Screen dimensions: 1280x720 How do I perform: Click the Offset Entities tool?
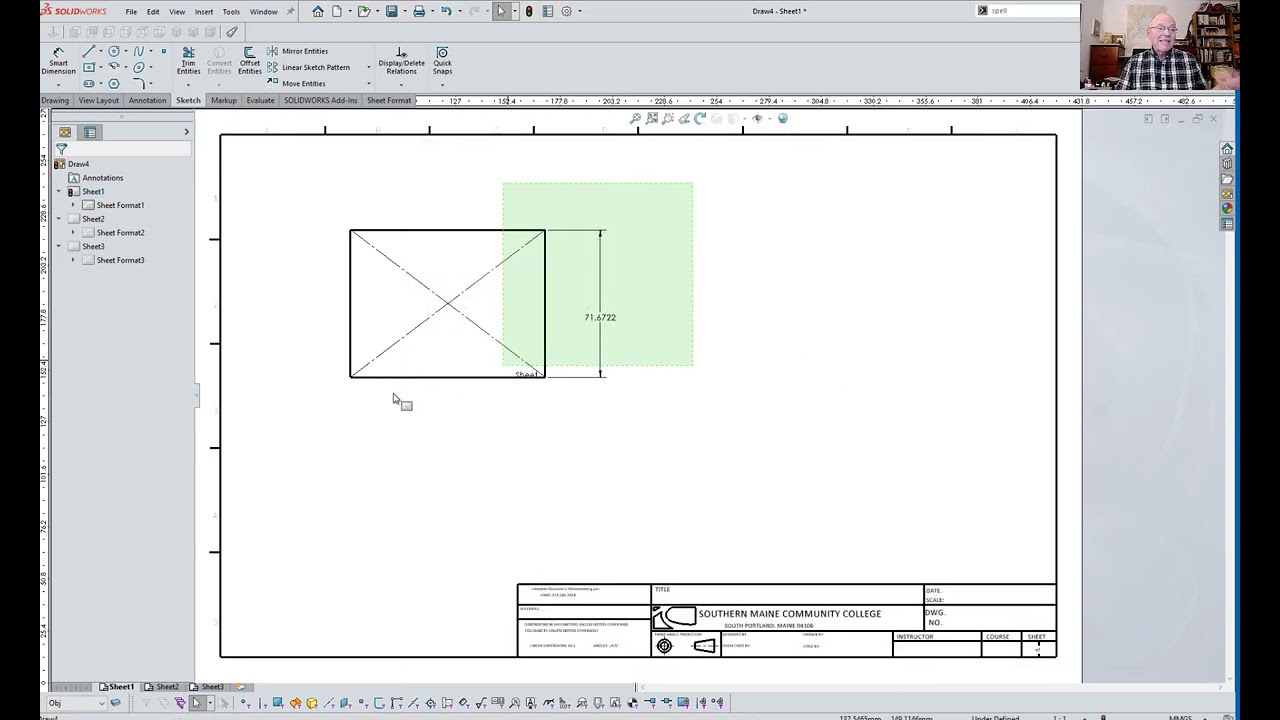pos(250,60)
